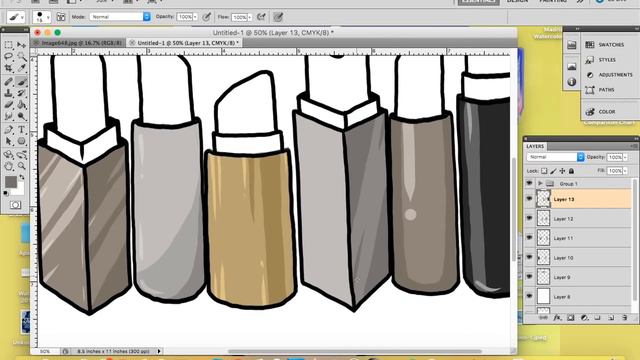Image resolution: width=640 pixels, height=360 pixels.
Task: Hide Layer 11 visibility
Action: (529, 238)
